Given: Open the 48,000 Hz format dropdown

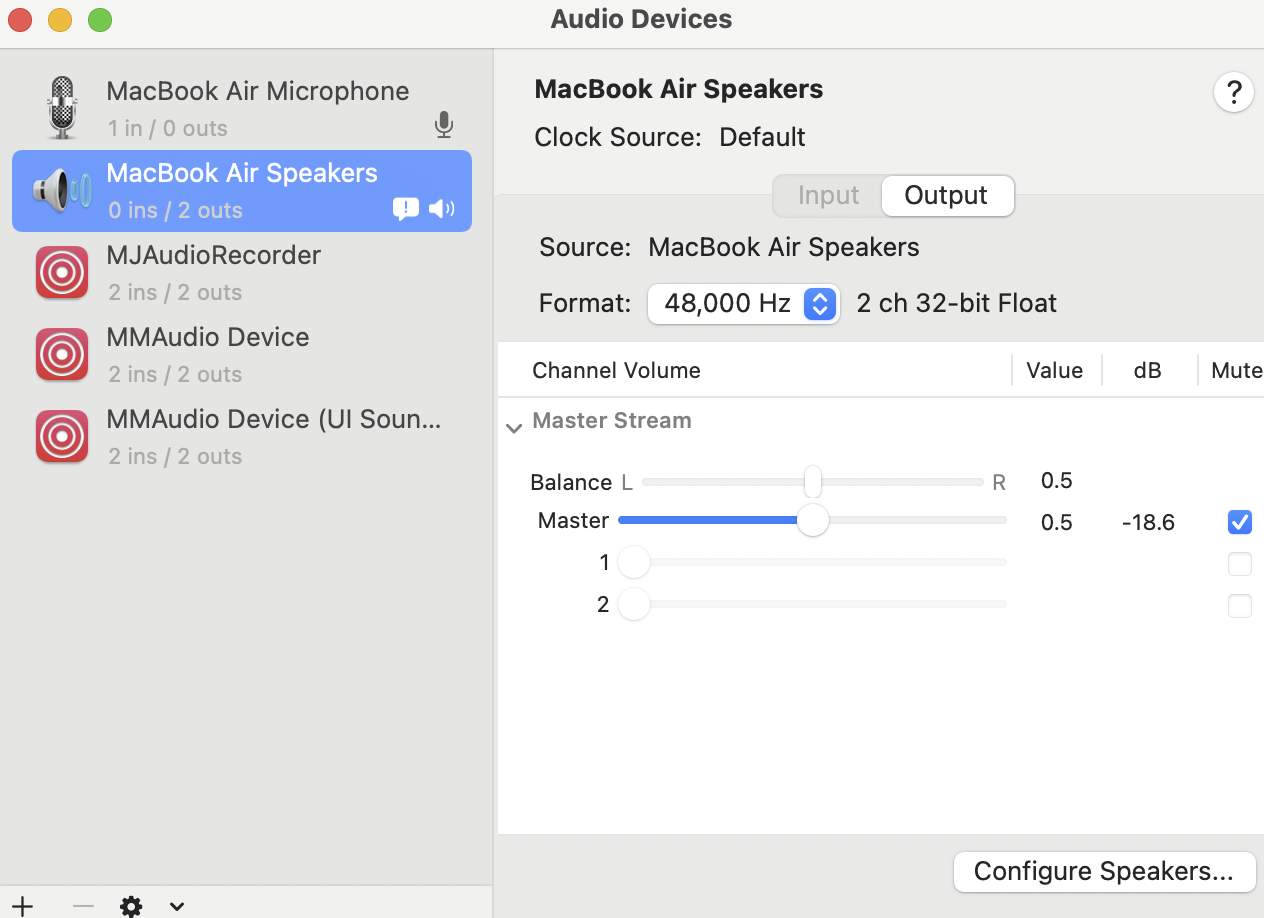Looking at the screenshot, I should coord(743,303).
